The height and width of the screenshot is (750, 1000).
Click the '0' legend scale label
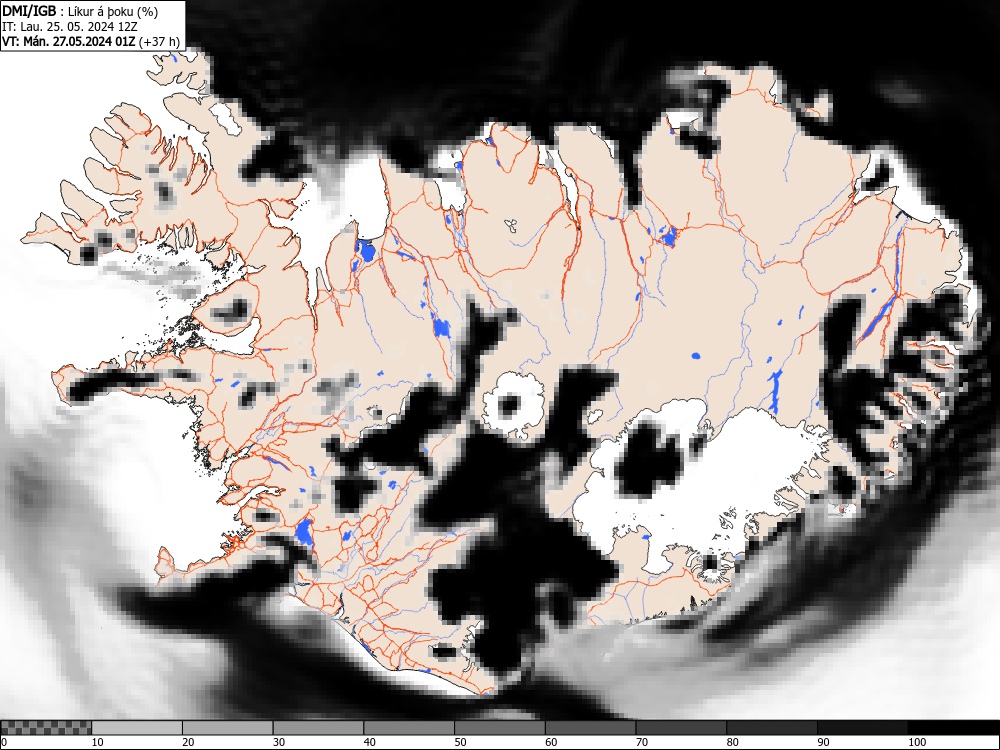click(4, 742)
